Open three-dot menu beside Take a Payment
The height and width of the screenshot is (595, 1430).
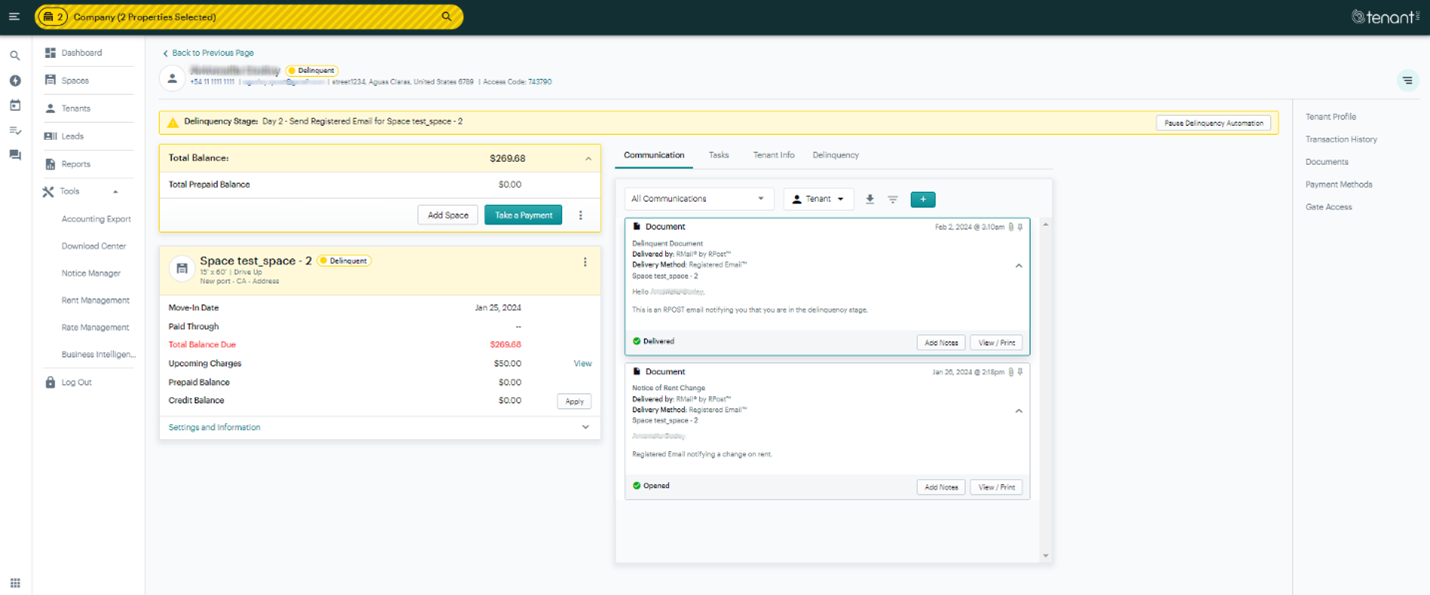(x=581, y=215)
